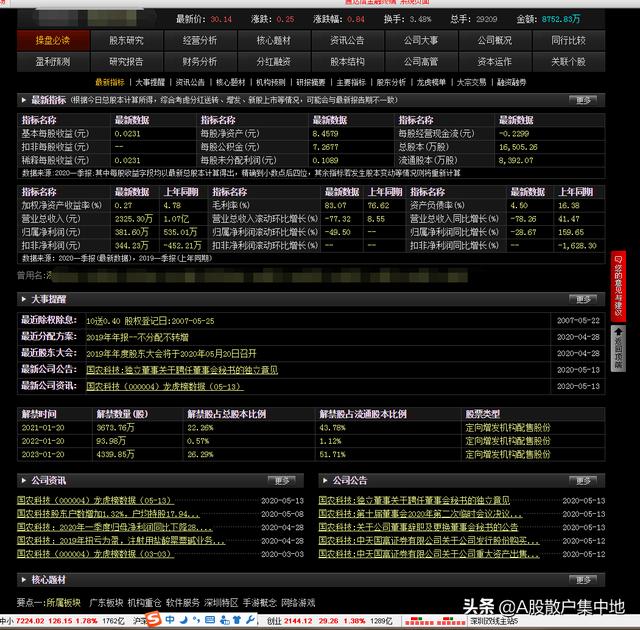Open 龙虎榜数据 (05-13) link in 最新公司资讯 row
The height and width of the screenshot is (630, 640).
coord(165,386)
